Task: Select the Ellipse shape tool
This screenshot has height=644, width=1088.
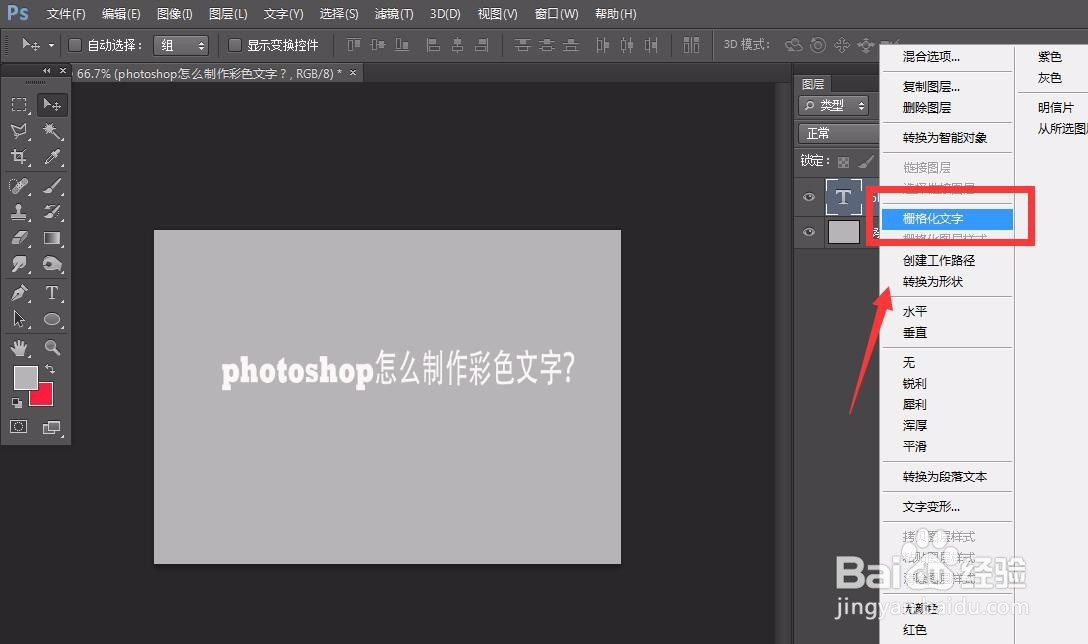Action: (x=52, y=319)
